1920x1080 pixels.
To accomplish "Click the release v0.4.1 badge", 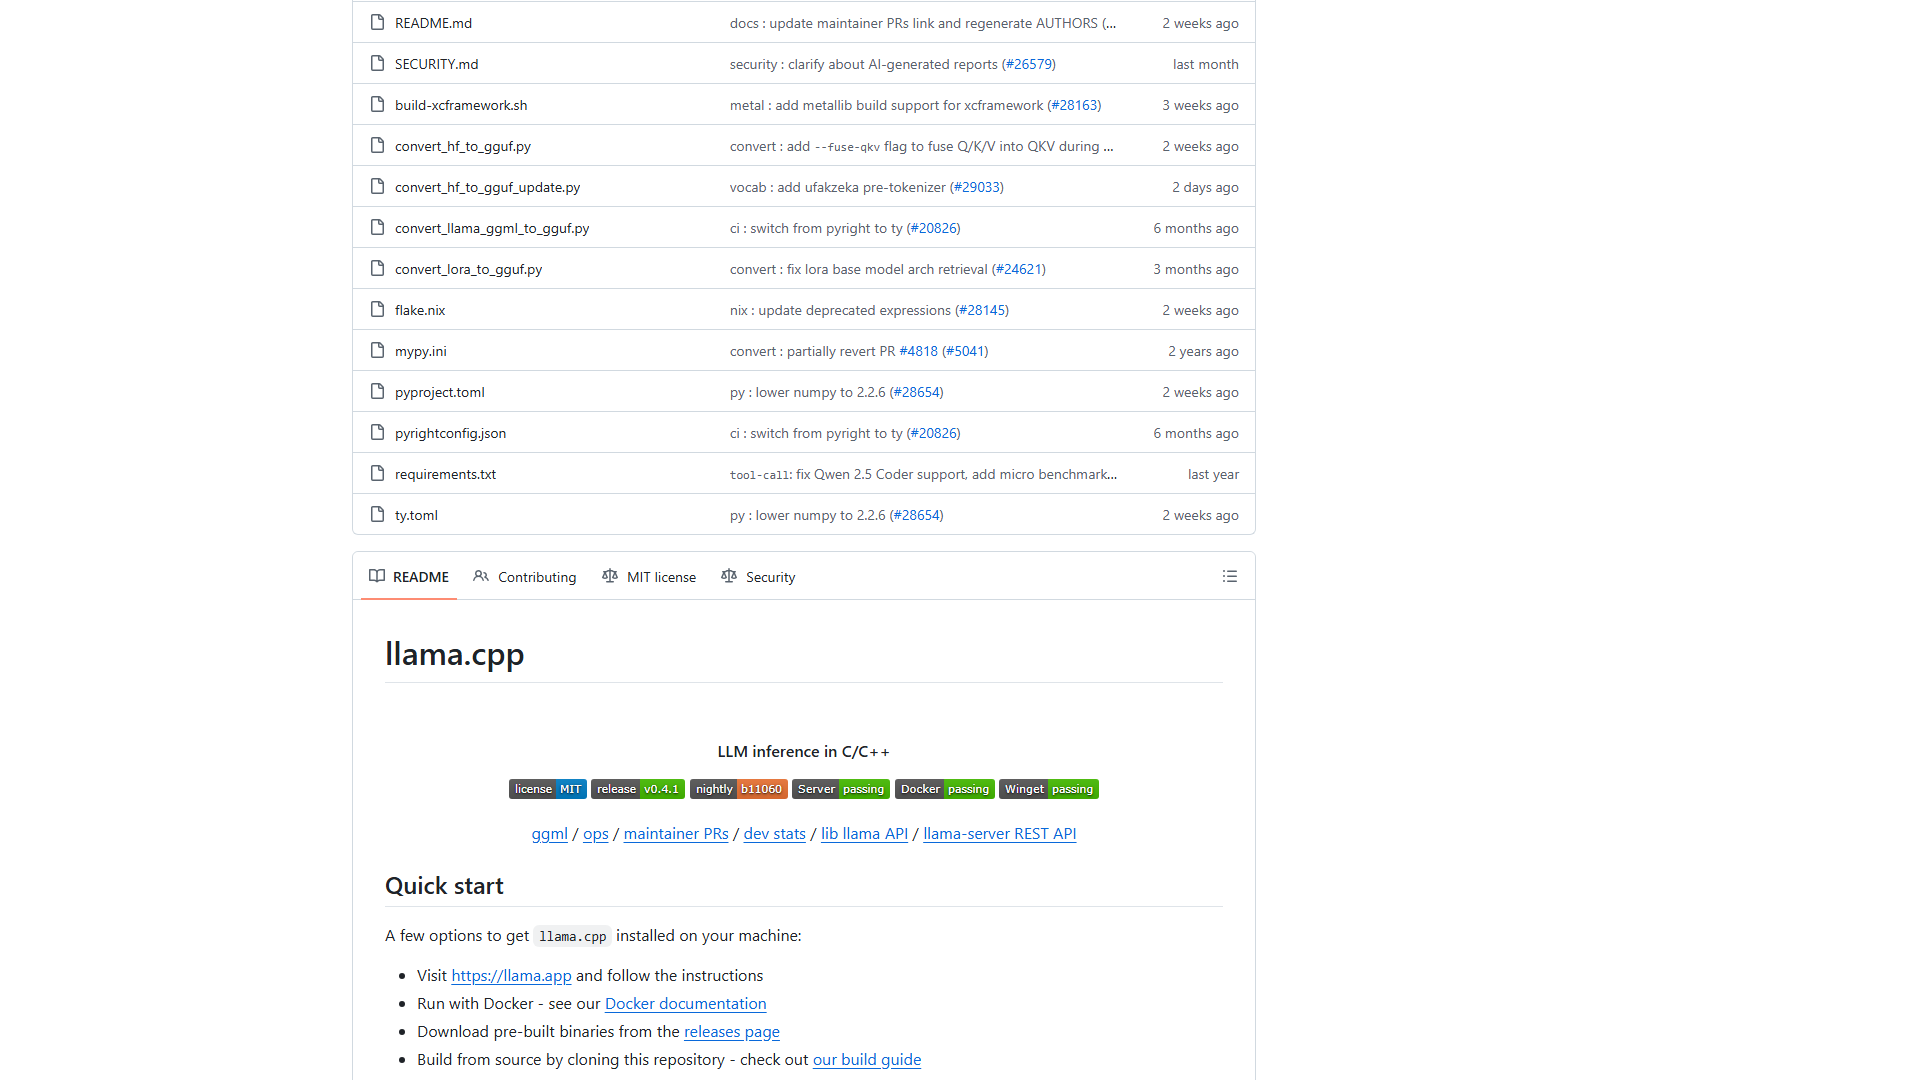I will [638, 789].
